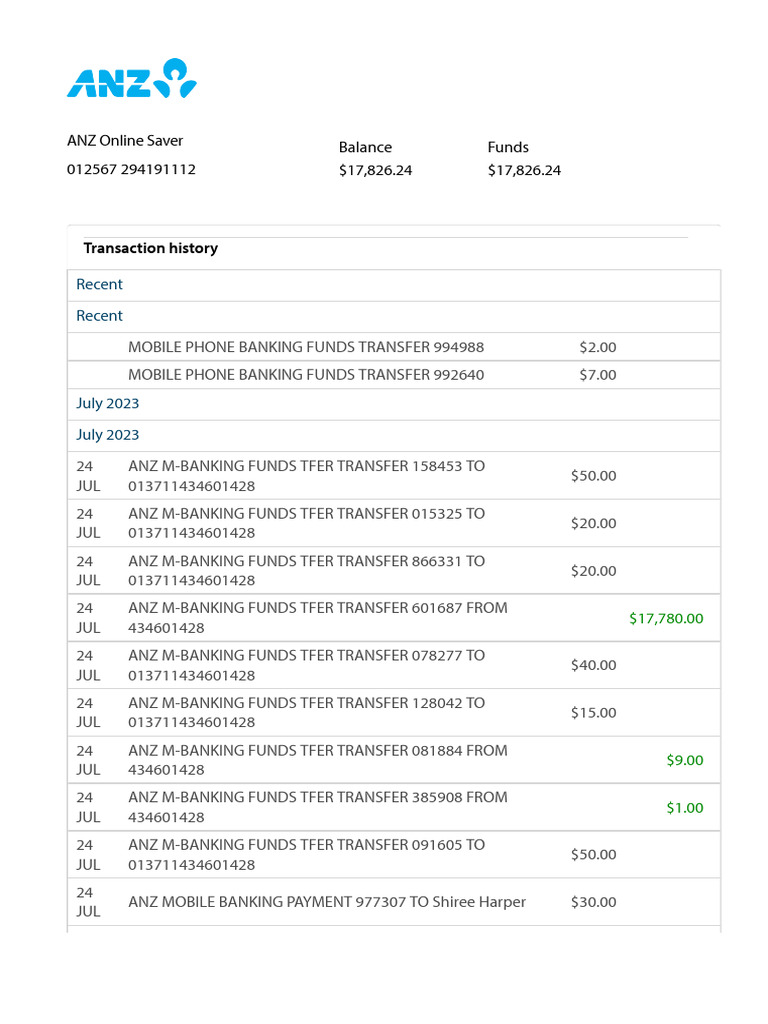Click the 24 JUL date of transfer 158453
Screen dimensions: 768x1024
point(88,476)
